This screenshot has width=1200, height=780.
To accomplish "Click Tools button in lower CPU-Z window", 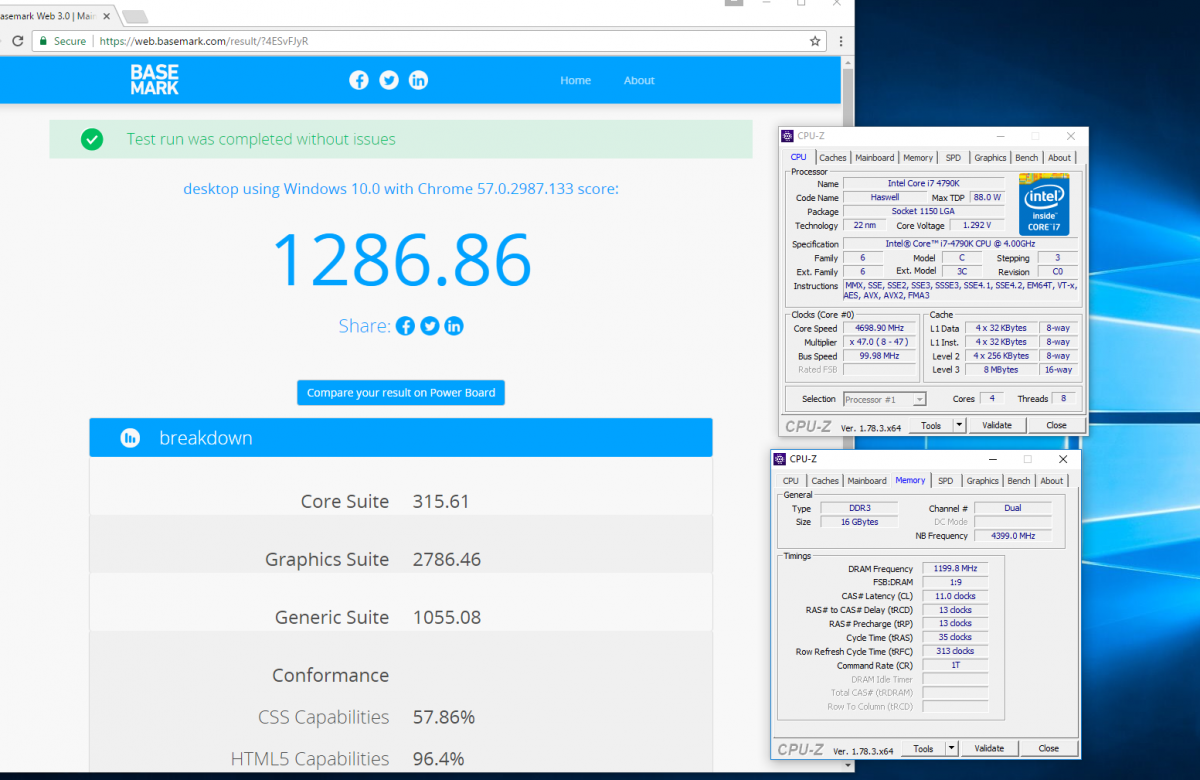I will (923, 748).
